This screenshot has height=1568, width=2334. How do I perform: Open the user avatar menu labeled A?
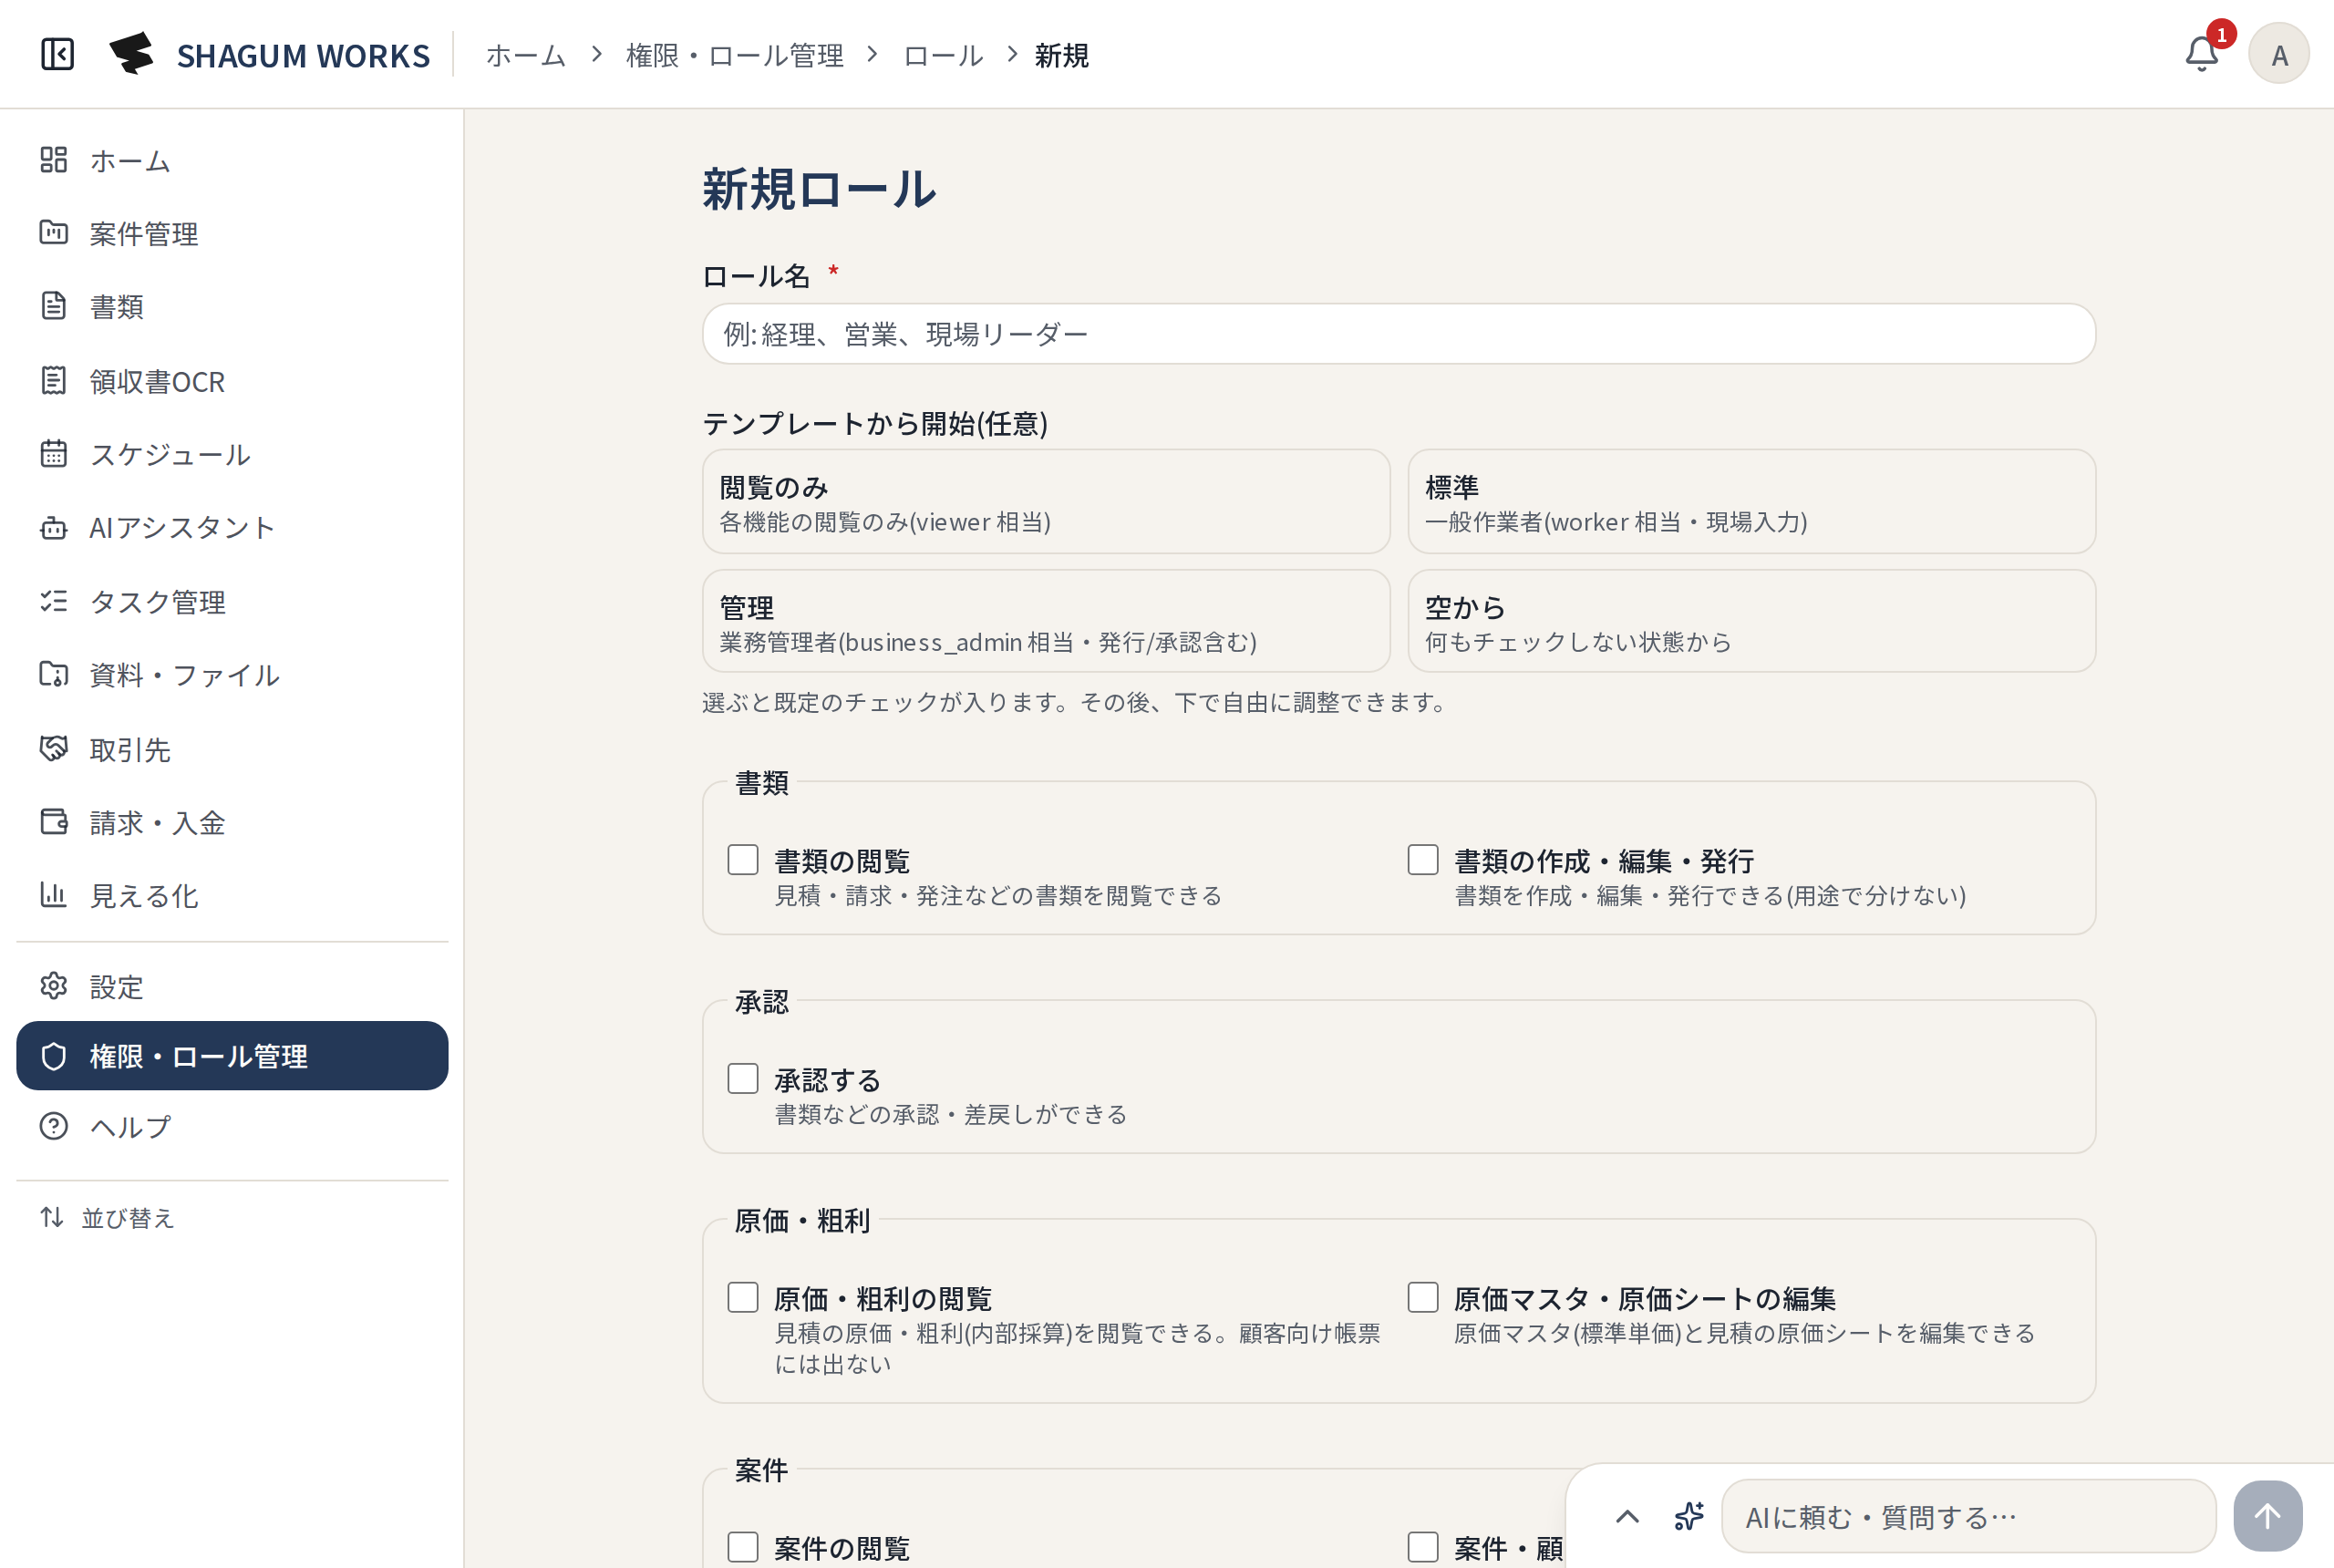pyautogui.click(x=2278, y=54)
